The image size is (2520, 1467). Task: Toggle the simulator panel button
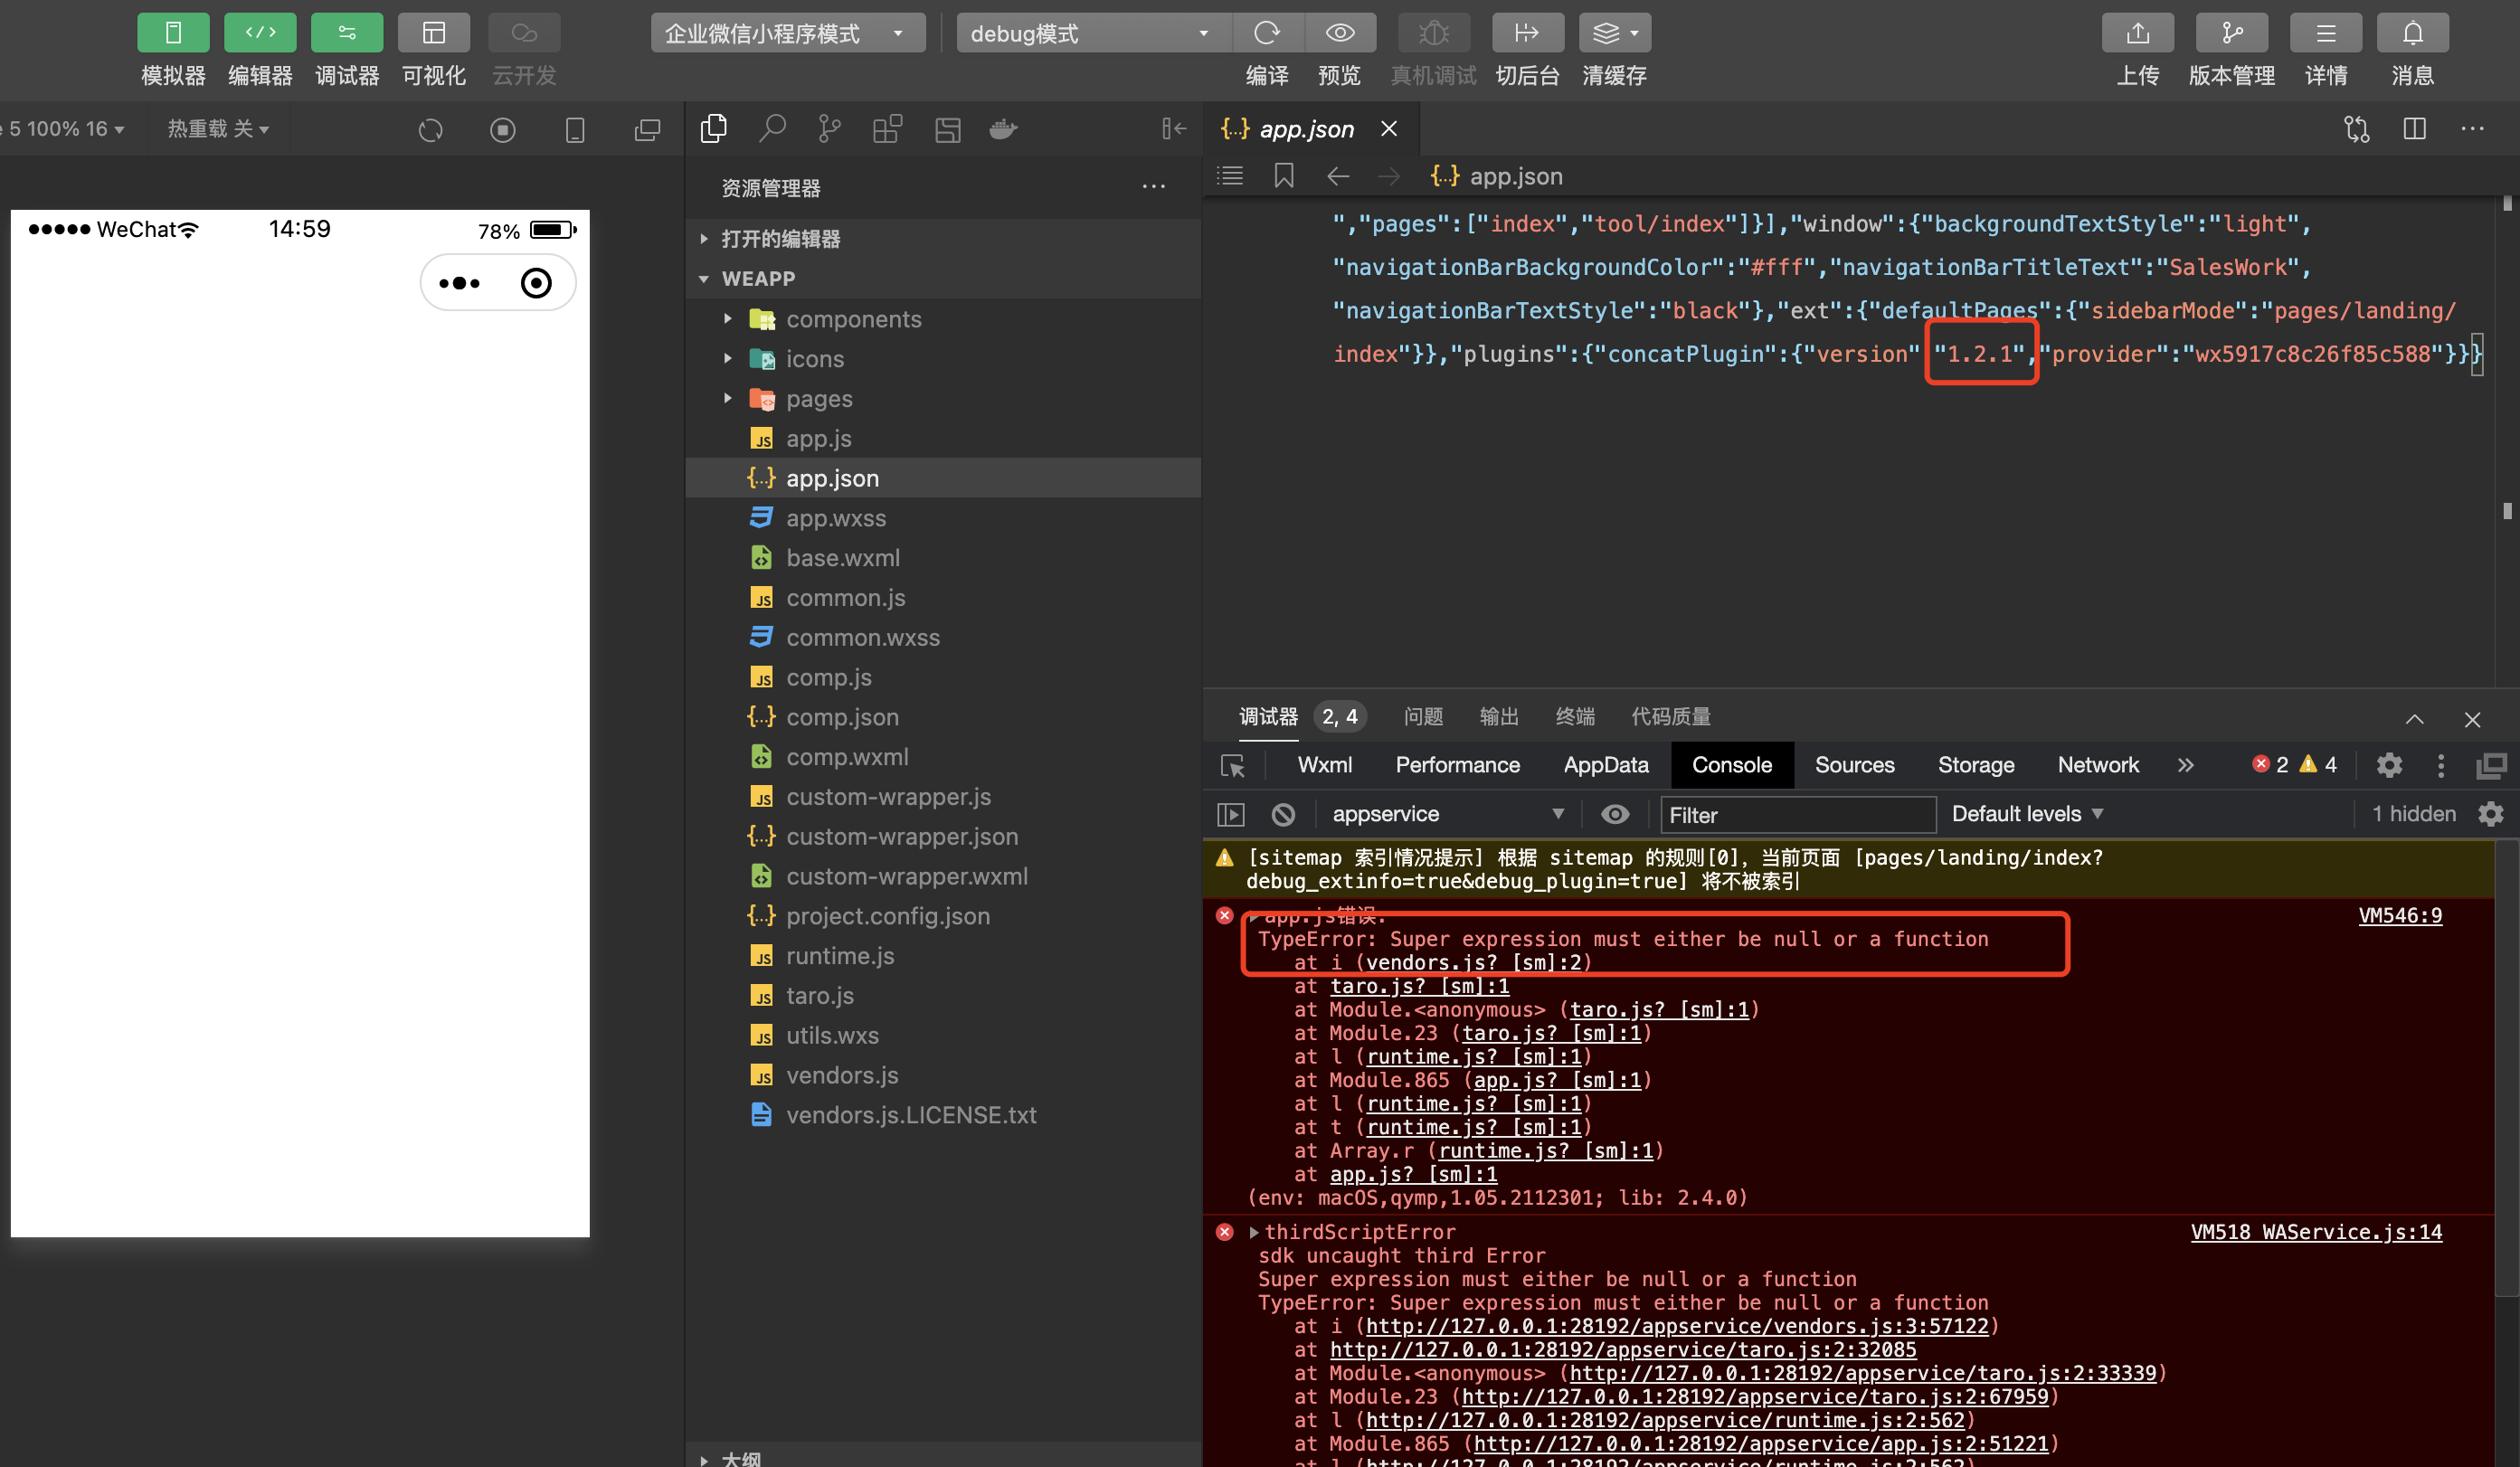(x=173, y=34)
